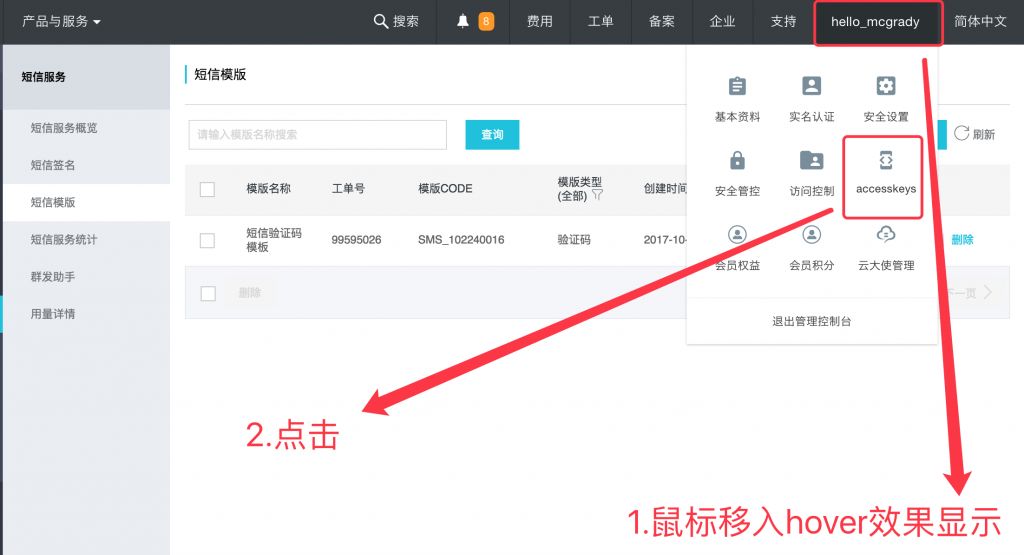Open the 简体中文 language selector
Viewport: 1024px width, 555px height.
pos(980,21)
